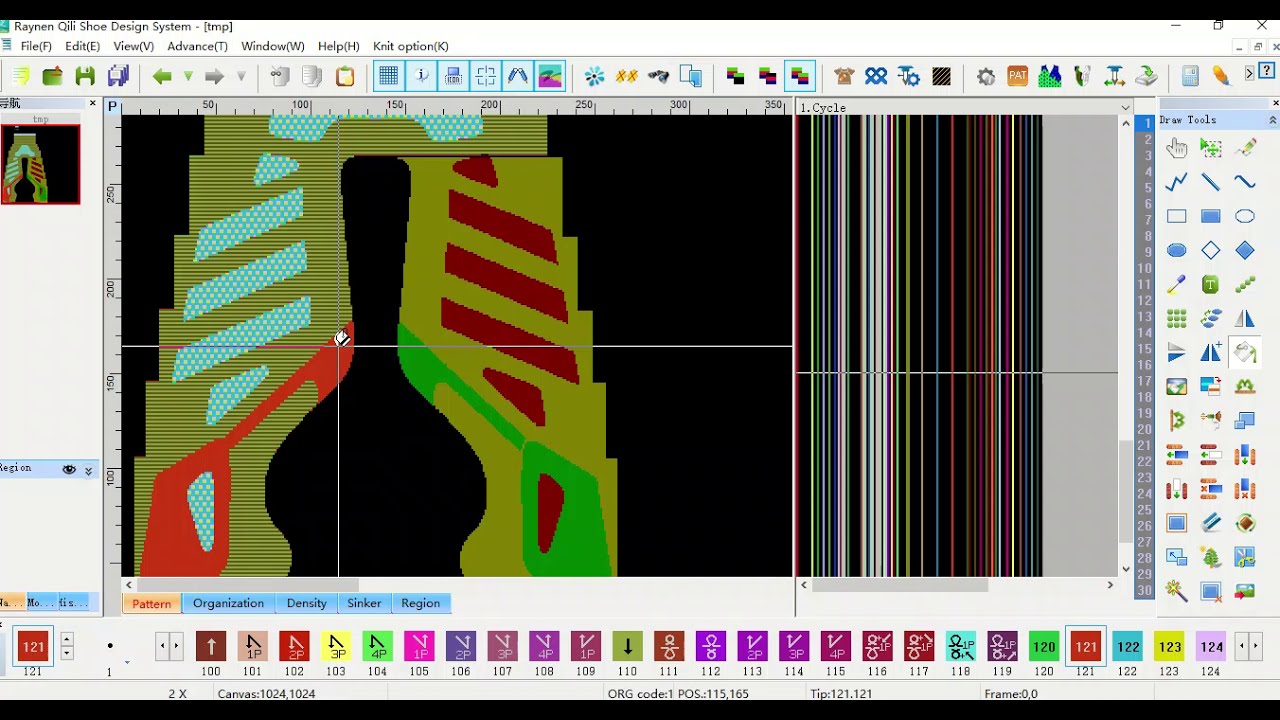1280x720 pixels.
Task: Open the 1.Cycle dropdown
Action: coord(1125,108)
